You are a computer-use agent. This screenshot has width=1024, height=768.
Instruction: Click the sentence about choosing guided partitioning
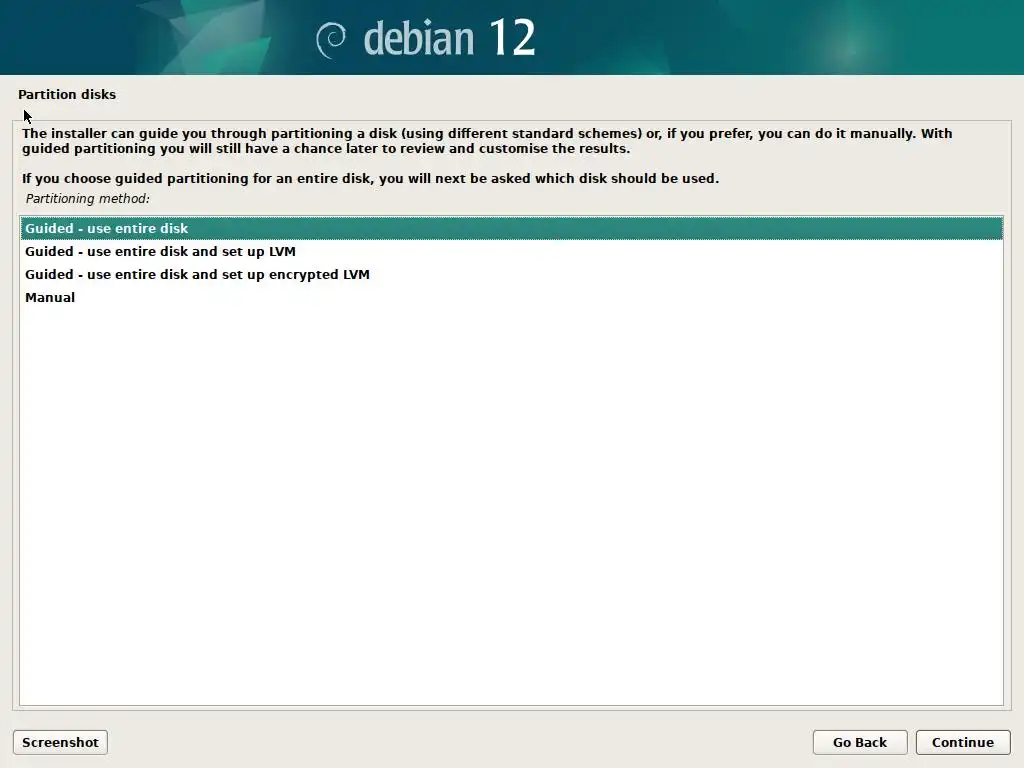tap(370, 178)
